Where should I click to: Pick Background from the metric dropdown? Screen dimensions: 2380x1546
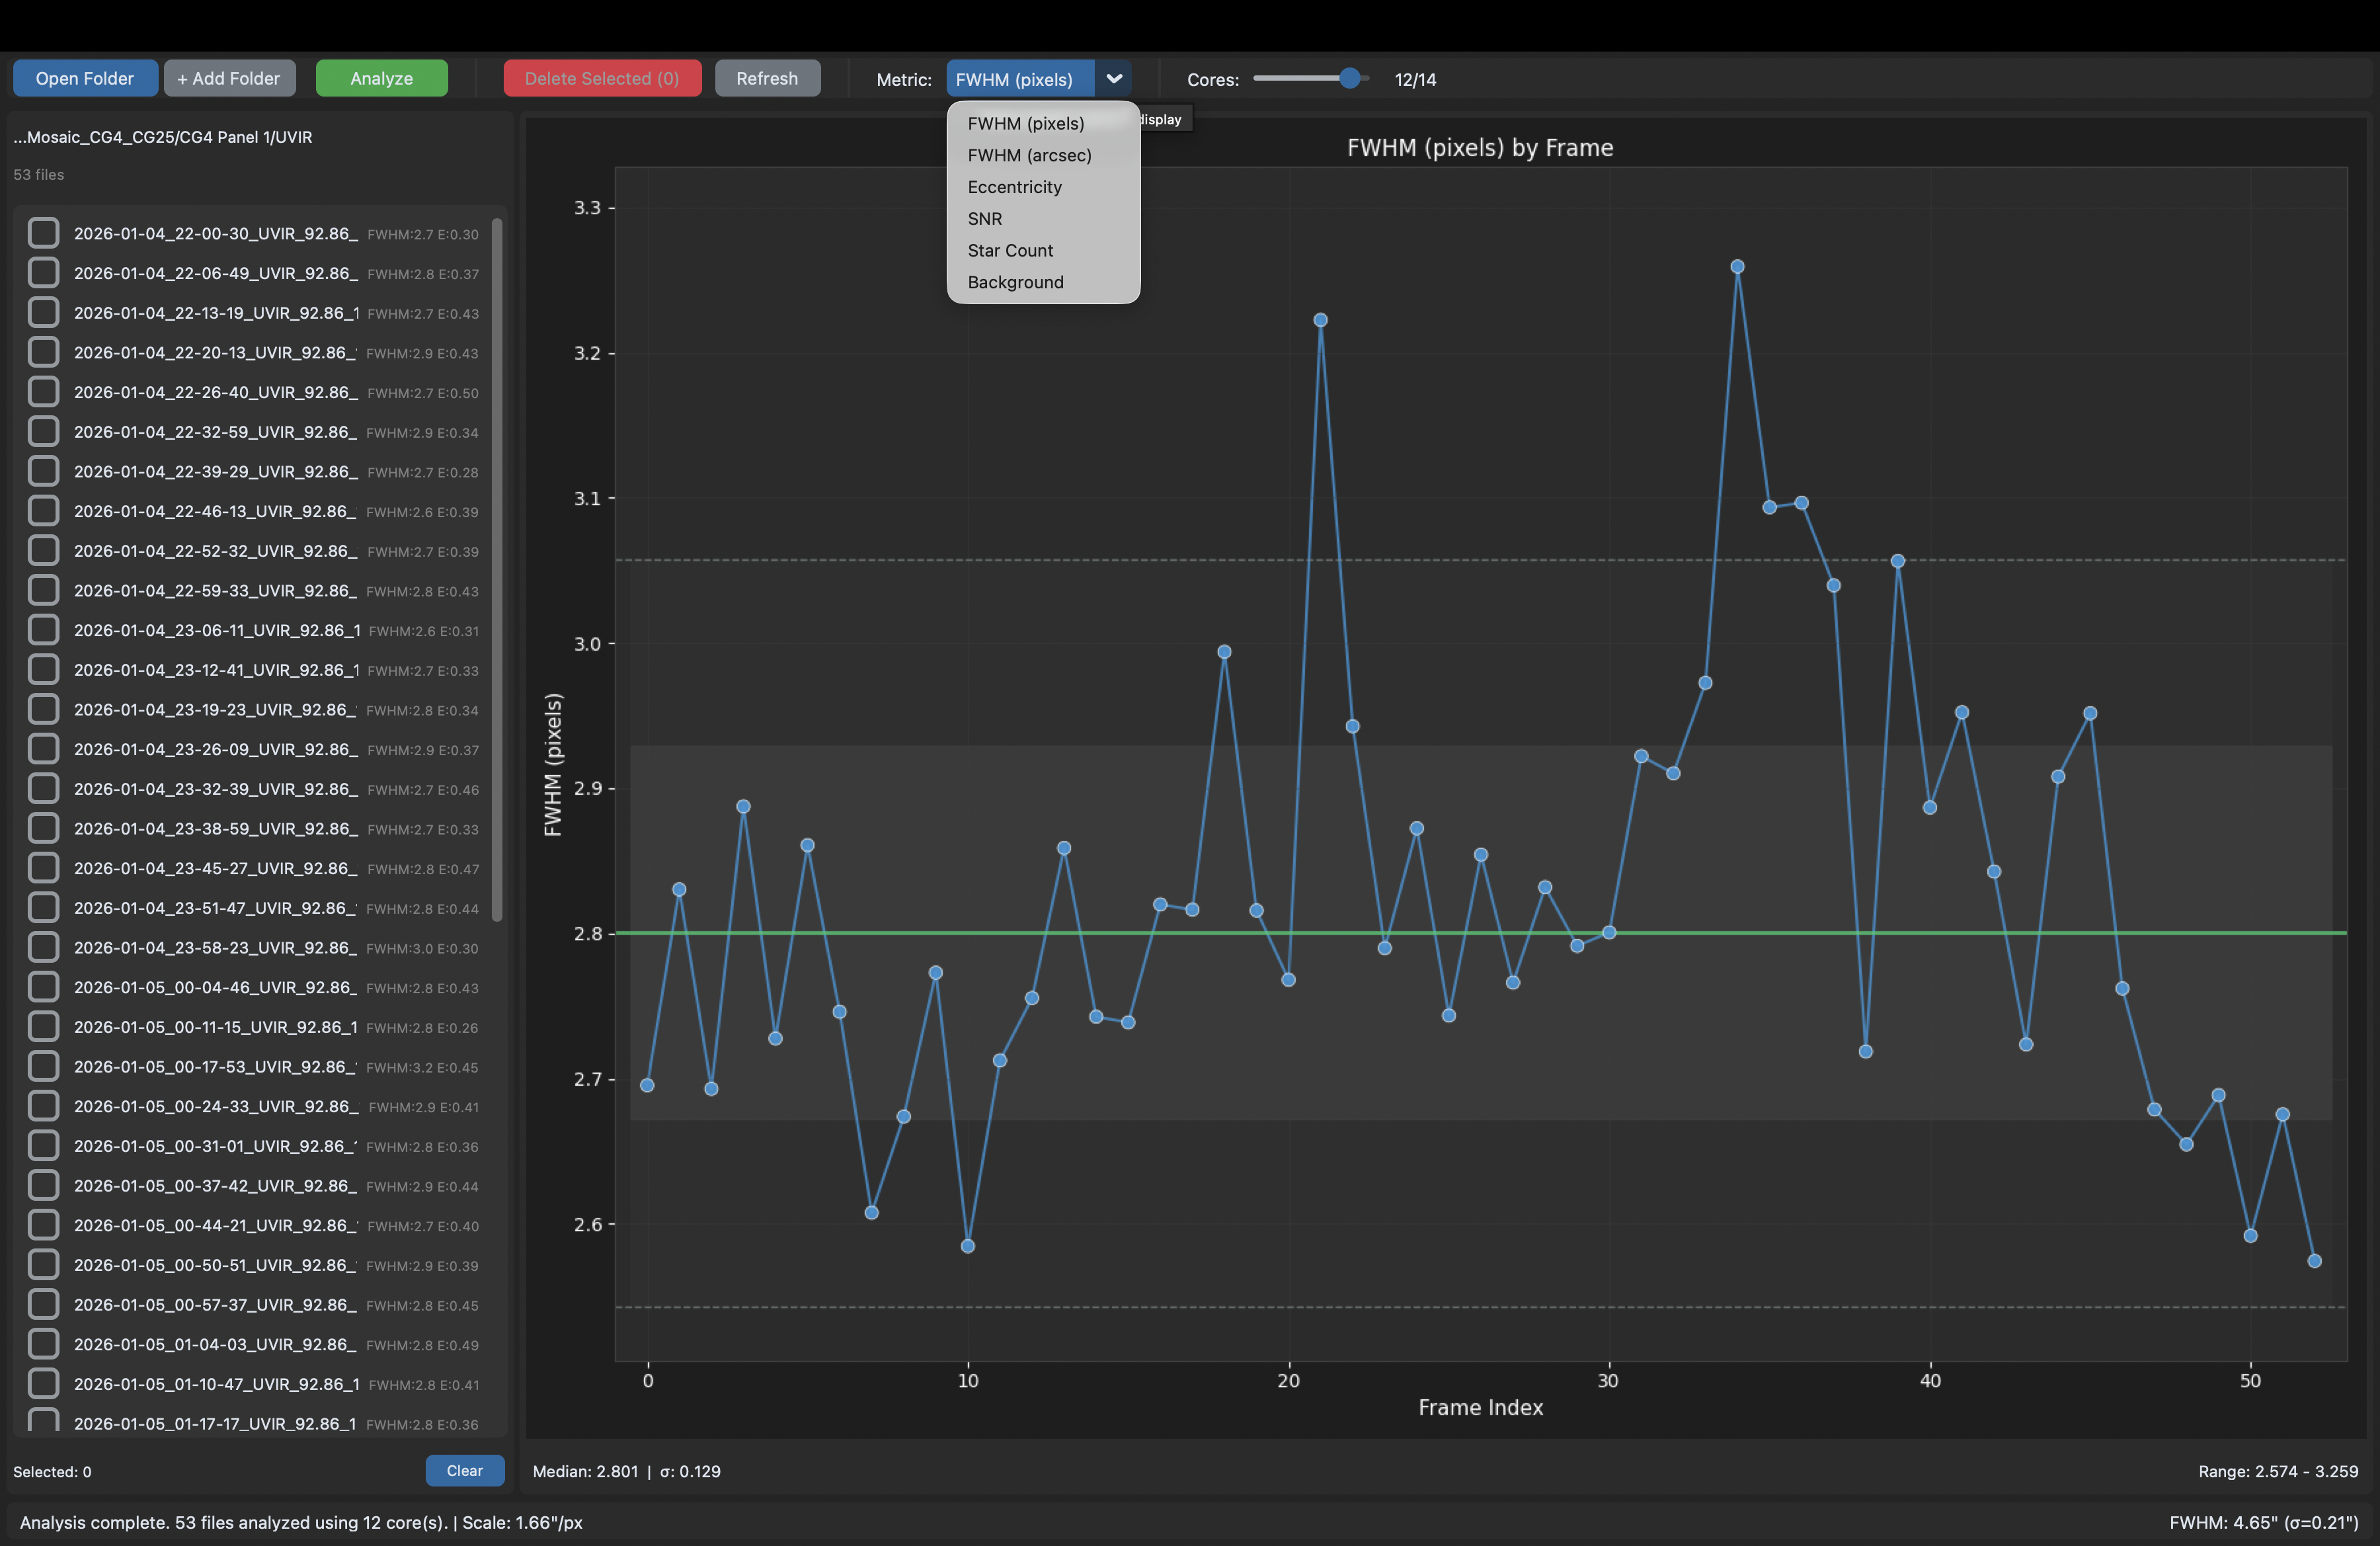[1015, 282]
